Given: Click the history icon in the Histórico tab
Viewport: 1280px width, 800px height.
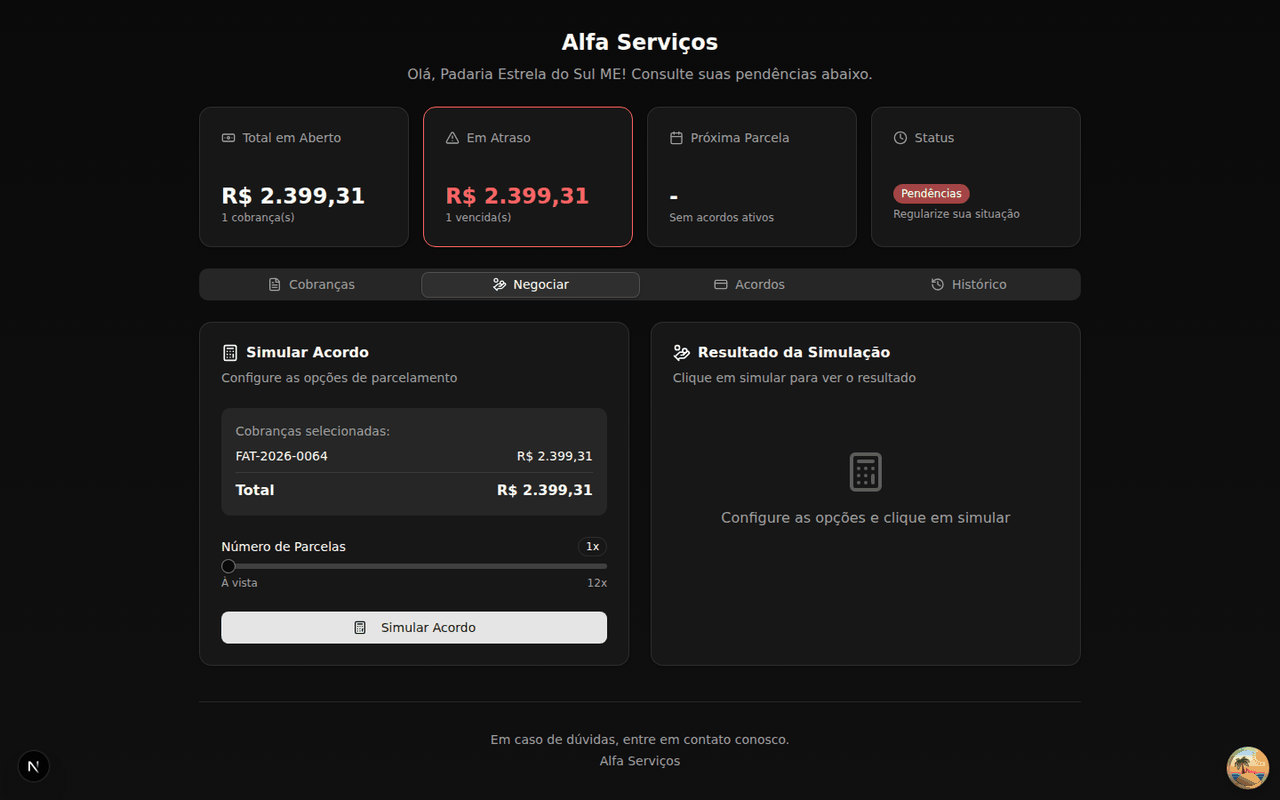Looking at the screenshot, I should pyautogui.click(x=937, y=285).
